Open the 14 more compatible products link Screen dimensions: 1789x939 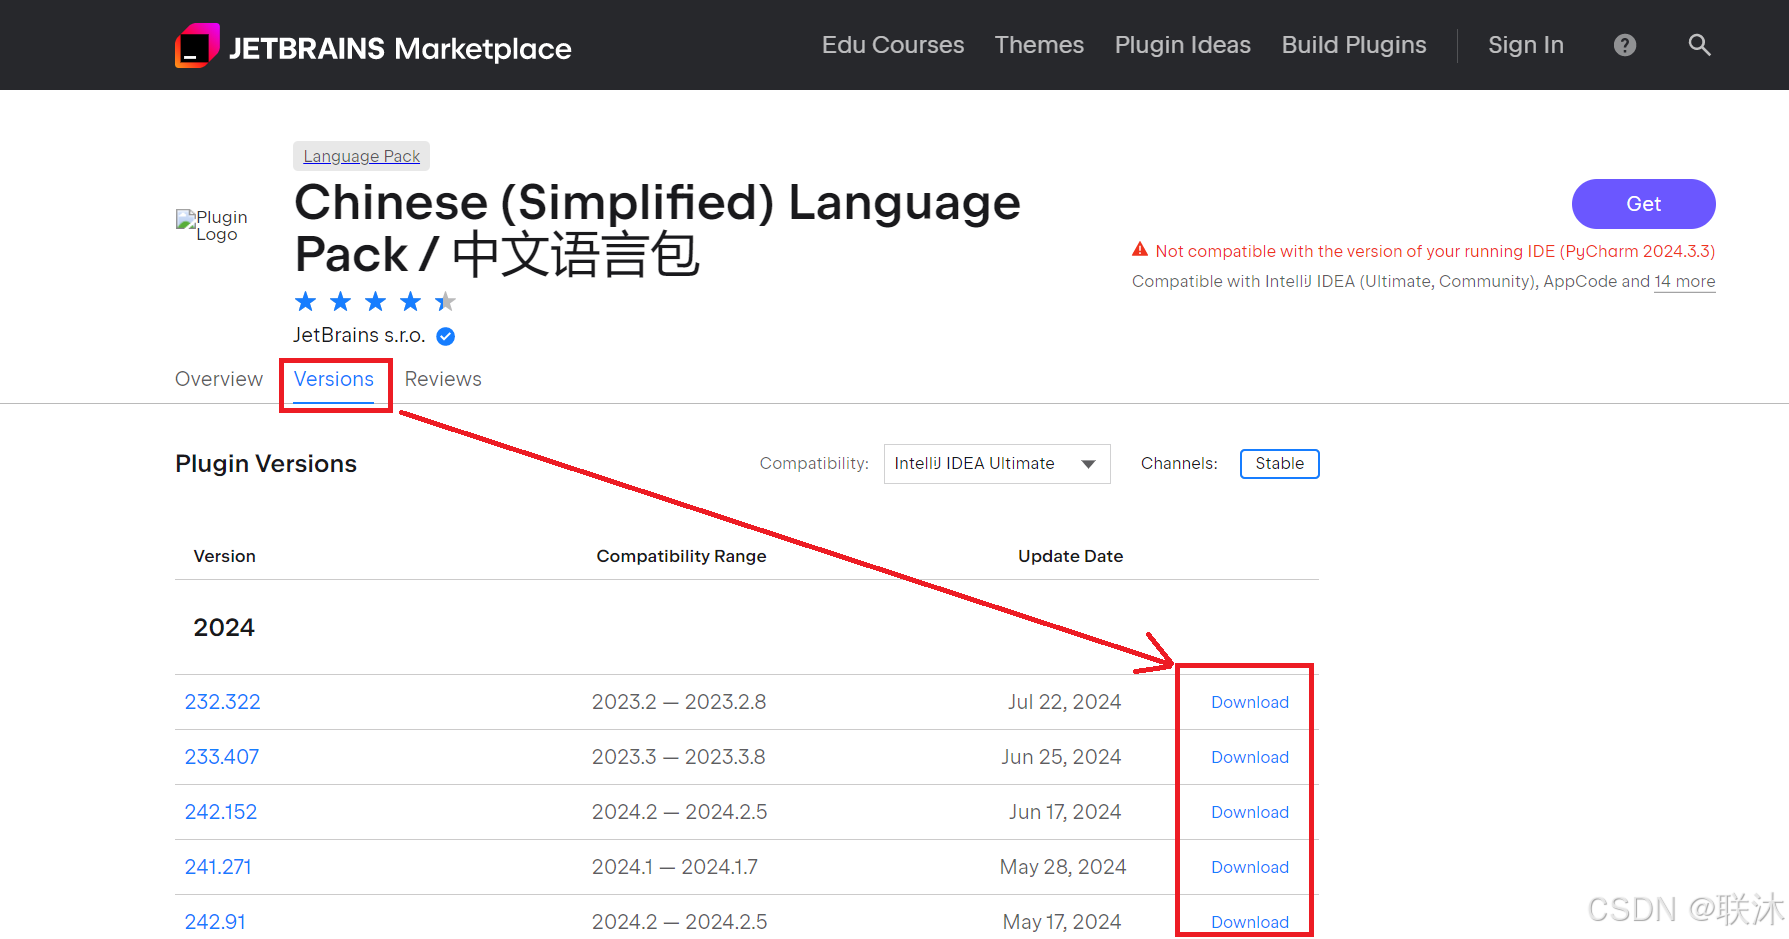[x=1685, y=281]
